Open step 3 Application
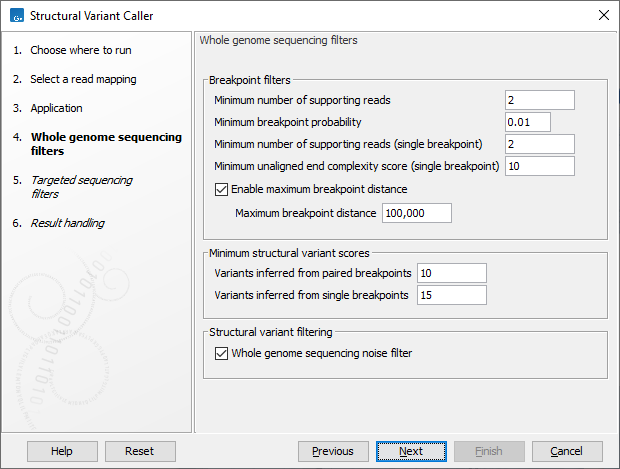 pos(56,108)
